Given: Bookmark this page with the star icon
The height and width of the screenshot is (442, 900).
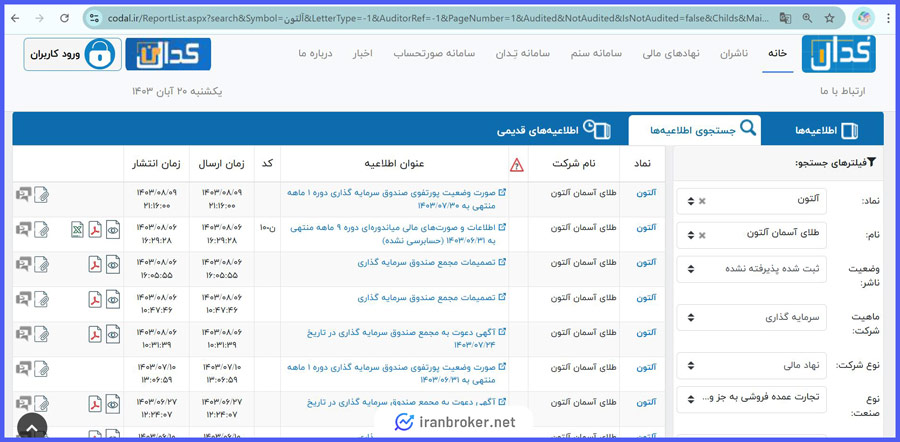Looking at the screenshot, I should 829,18.
